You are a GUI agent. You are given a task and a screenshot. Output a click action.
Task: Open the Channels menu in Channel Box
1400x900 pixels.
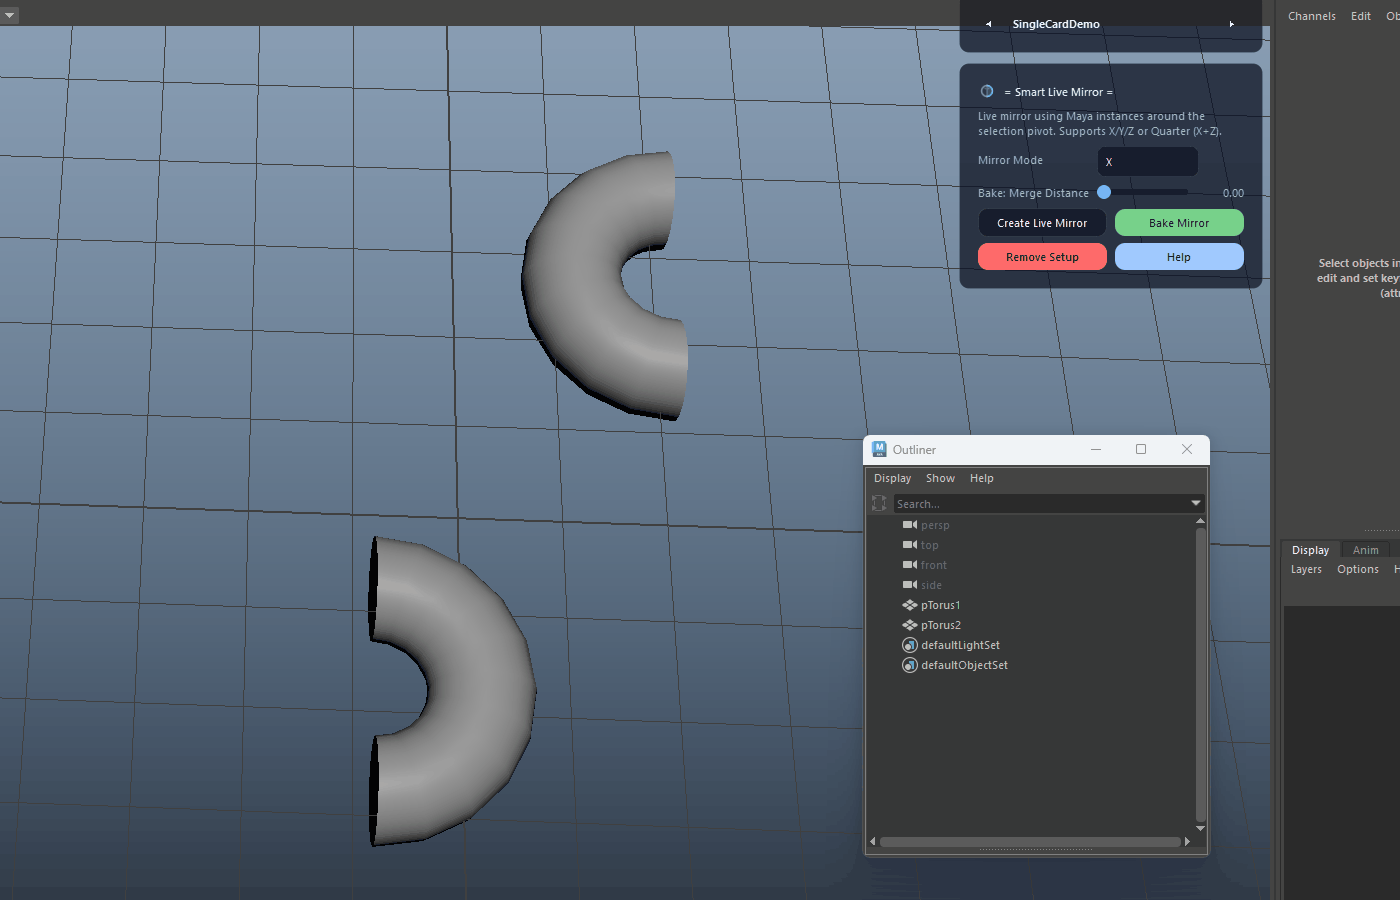[x=1311, y=16]
